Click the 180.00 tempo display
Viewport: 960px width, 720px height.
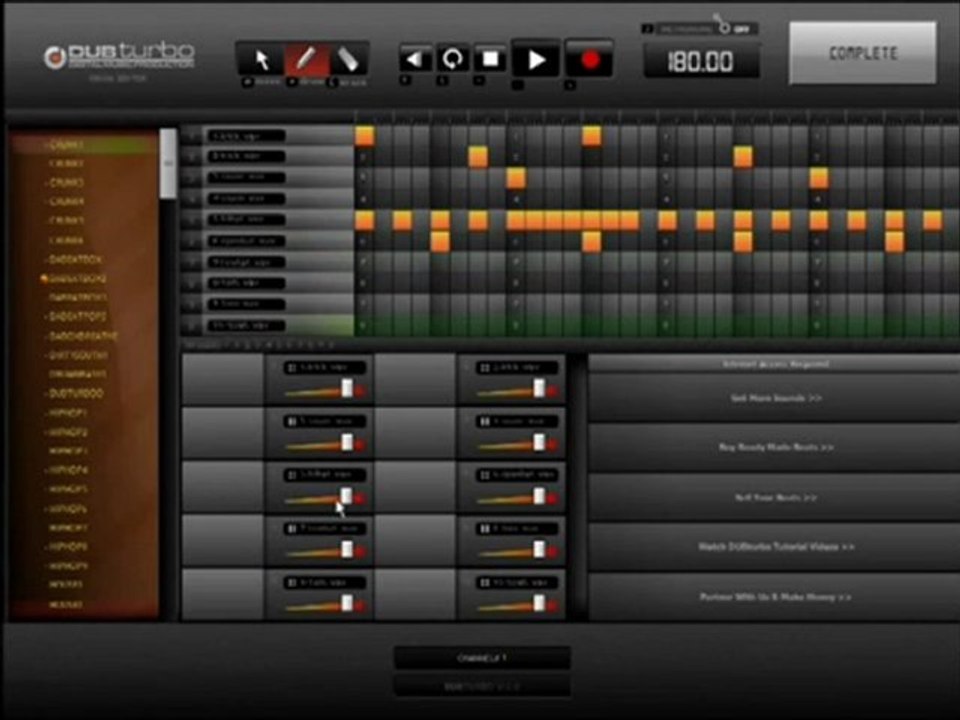[701, 62]
